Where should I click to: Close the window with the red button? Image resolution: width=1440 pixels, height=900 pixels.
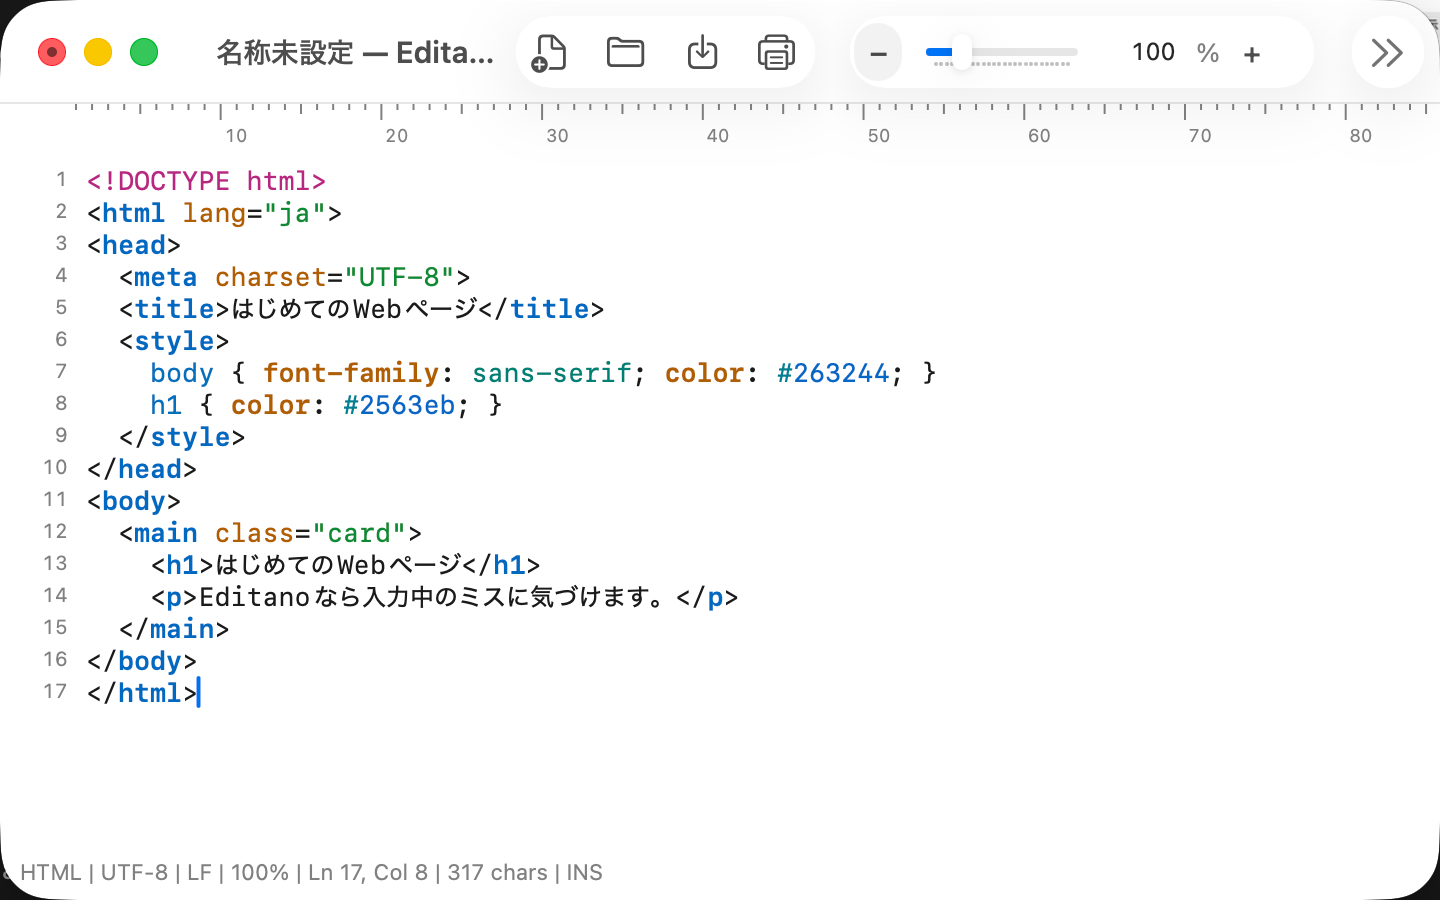pyautogui.click(x=52, y=52)
